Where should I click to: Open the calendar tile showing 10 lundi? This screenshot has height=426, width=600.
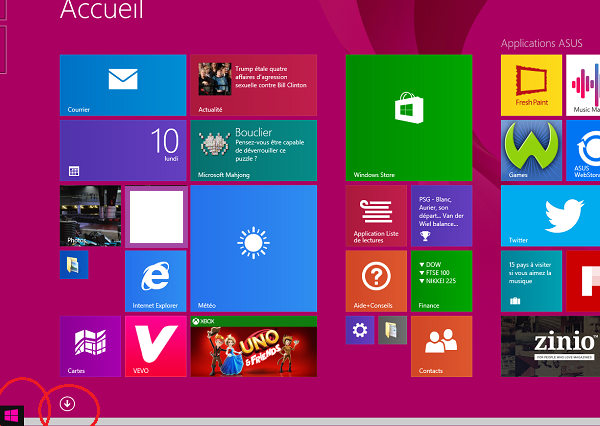[123, 150]
